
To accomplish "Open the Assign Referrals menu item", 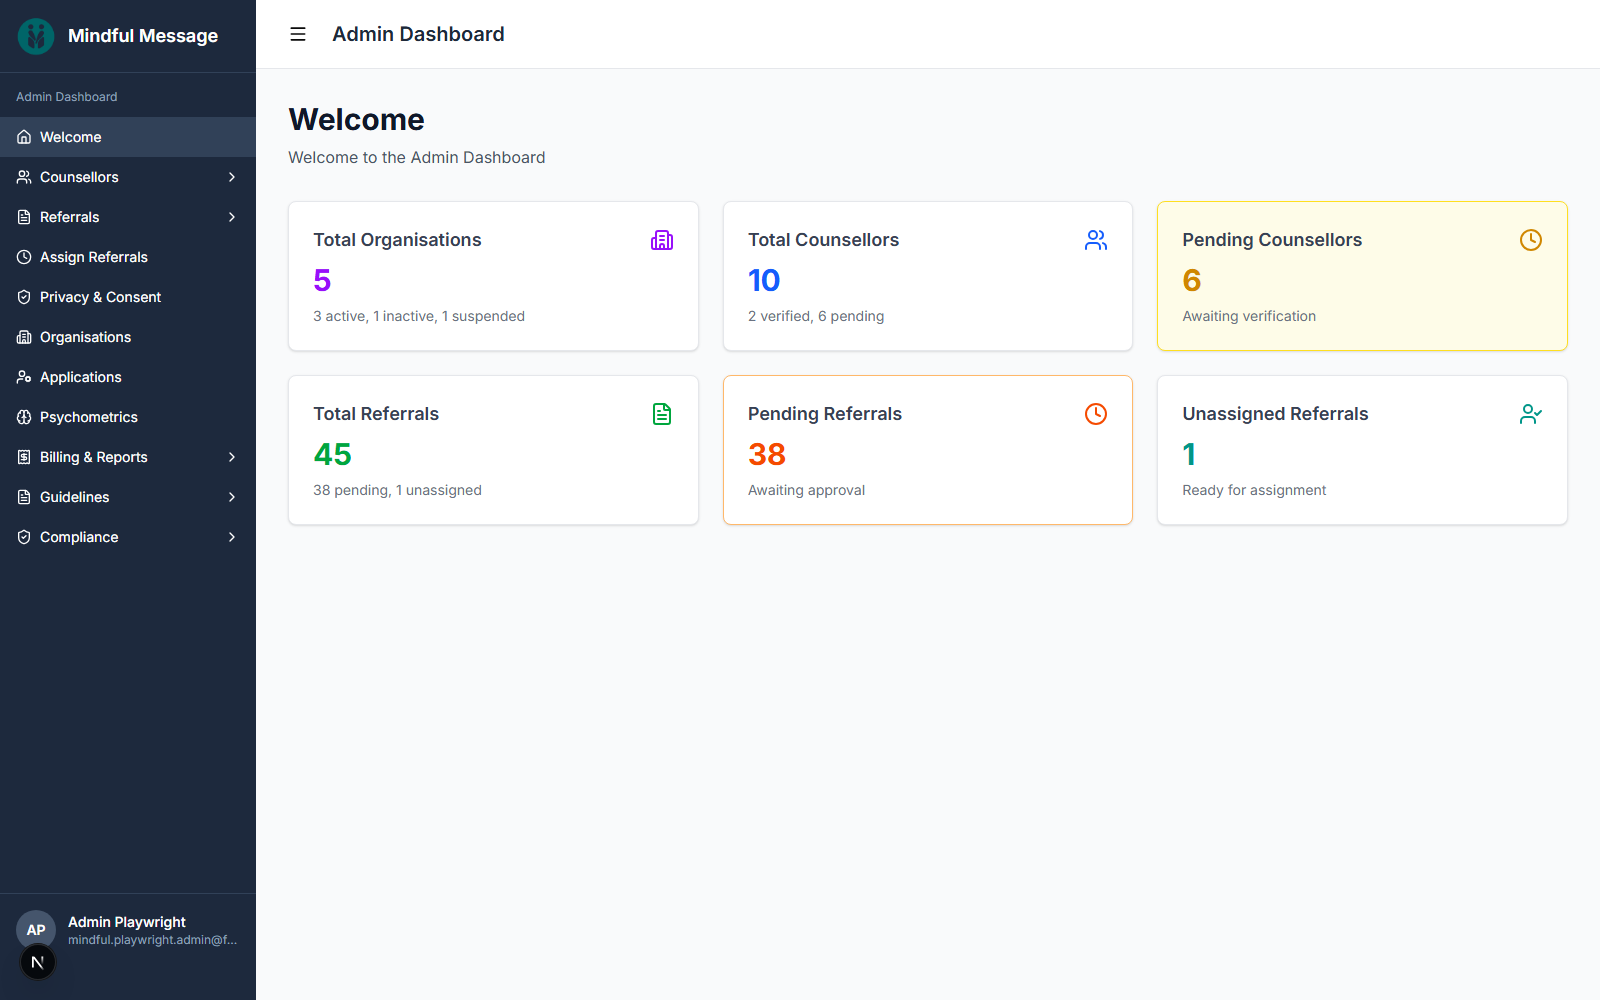I will coord(128,257).
